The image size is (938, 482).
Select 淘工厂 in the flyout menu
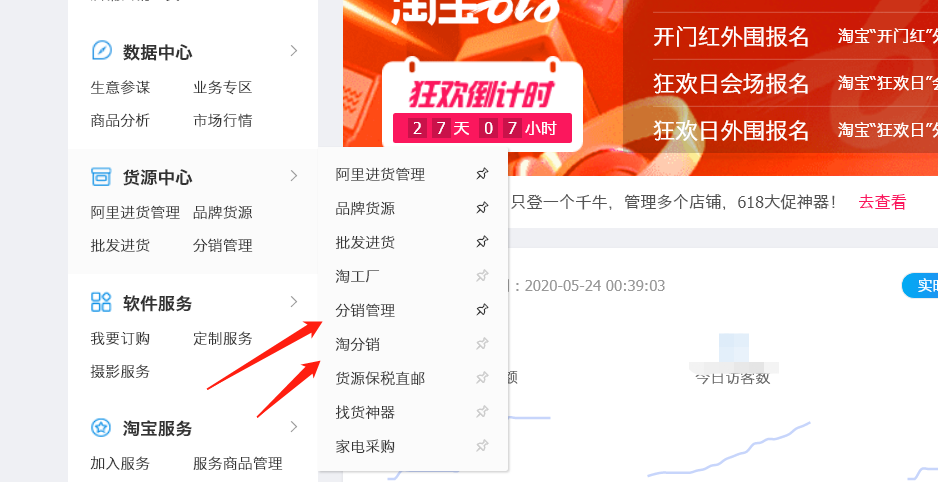click(358, 276)
